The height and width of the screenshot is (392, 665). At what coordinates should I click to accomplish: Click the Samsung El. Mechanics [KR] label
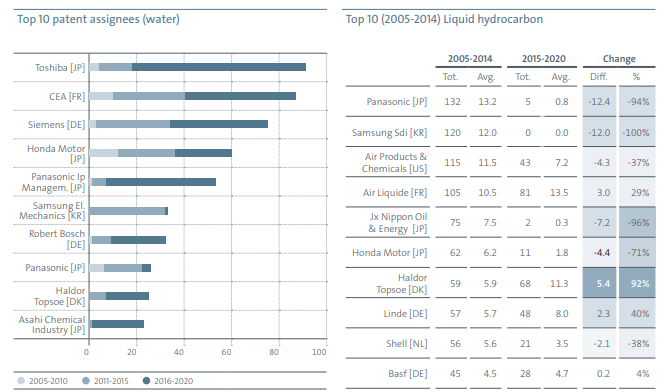click(x=52, y=210)
